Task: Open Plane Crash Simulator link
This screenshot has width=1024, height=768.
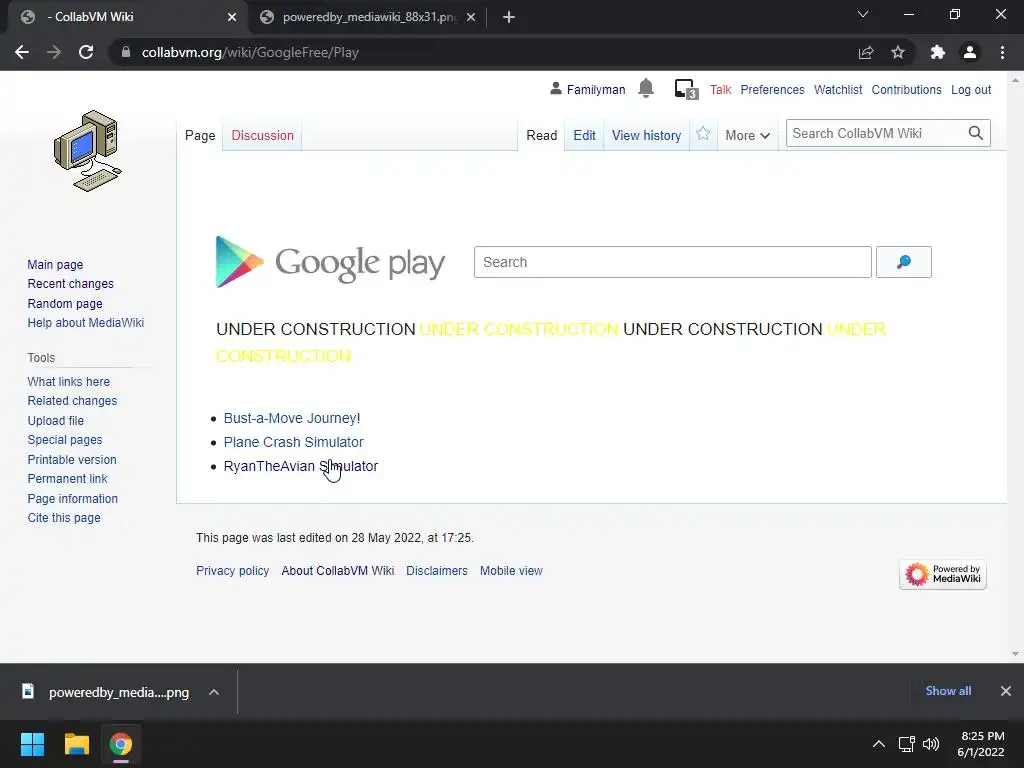Action: tap(293, 442)
